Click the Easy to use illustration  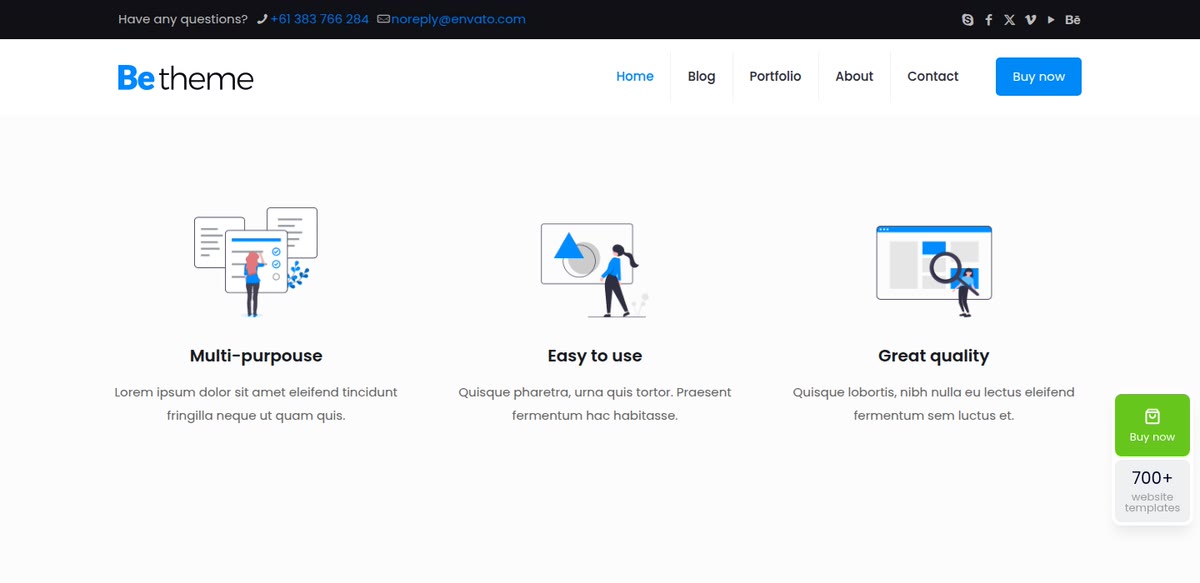pos(595,269)
